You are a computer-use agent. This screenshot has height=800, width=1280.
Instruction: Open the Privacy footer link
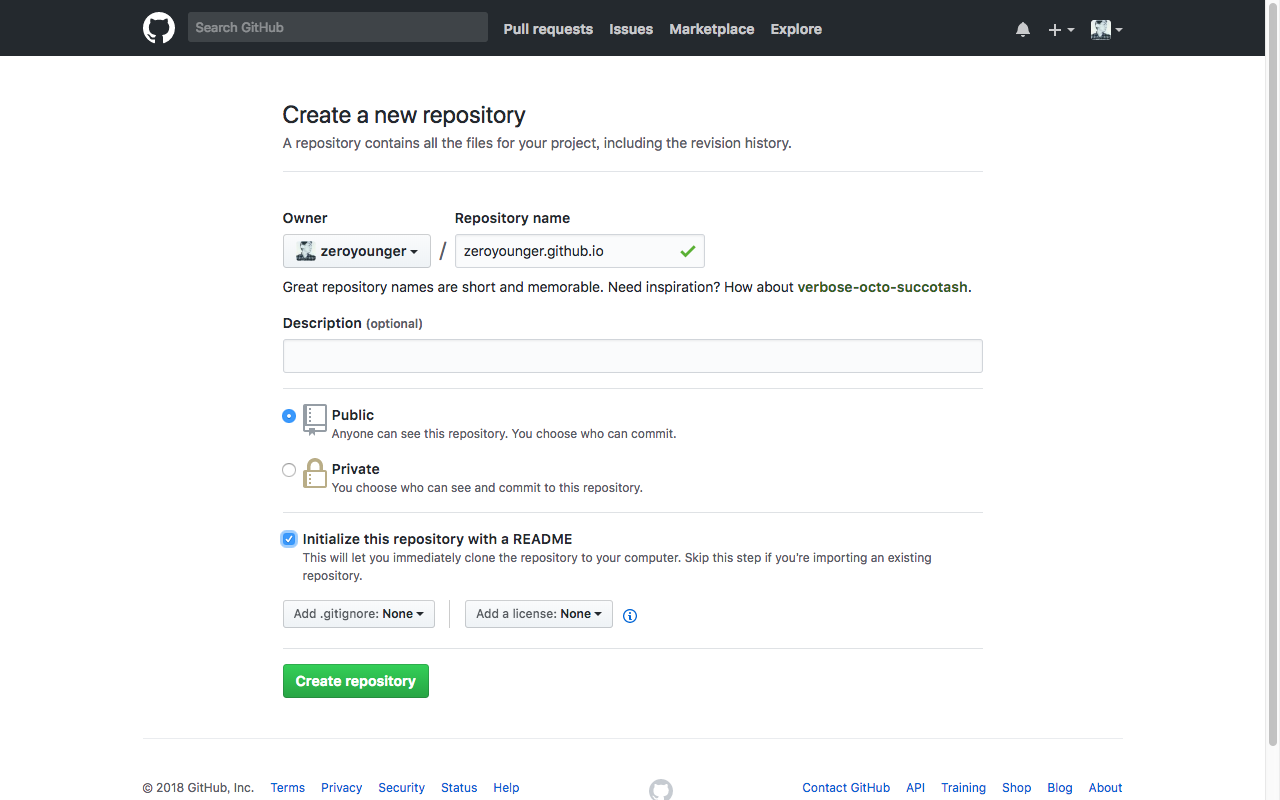[x=342, y=788]
